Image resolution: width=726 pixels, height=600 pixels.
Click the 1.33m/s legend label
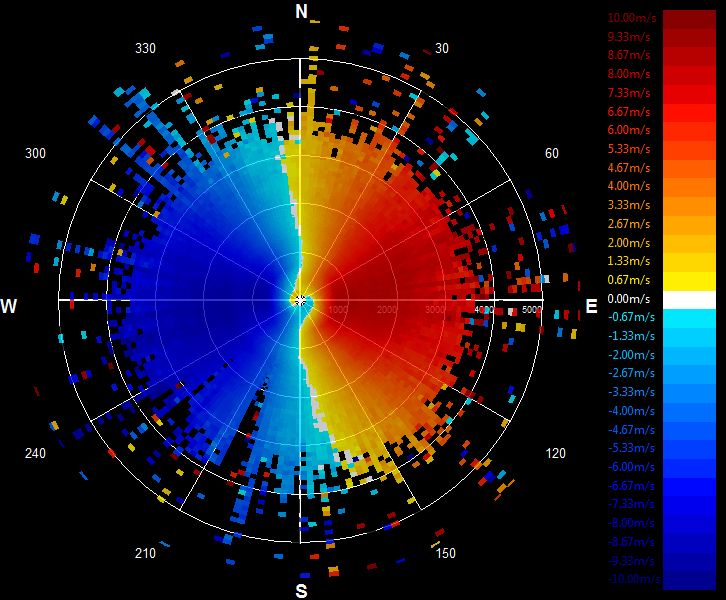point(629,261)
